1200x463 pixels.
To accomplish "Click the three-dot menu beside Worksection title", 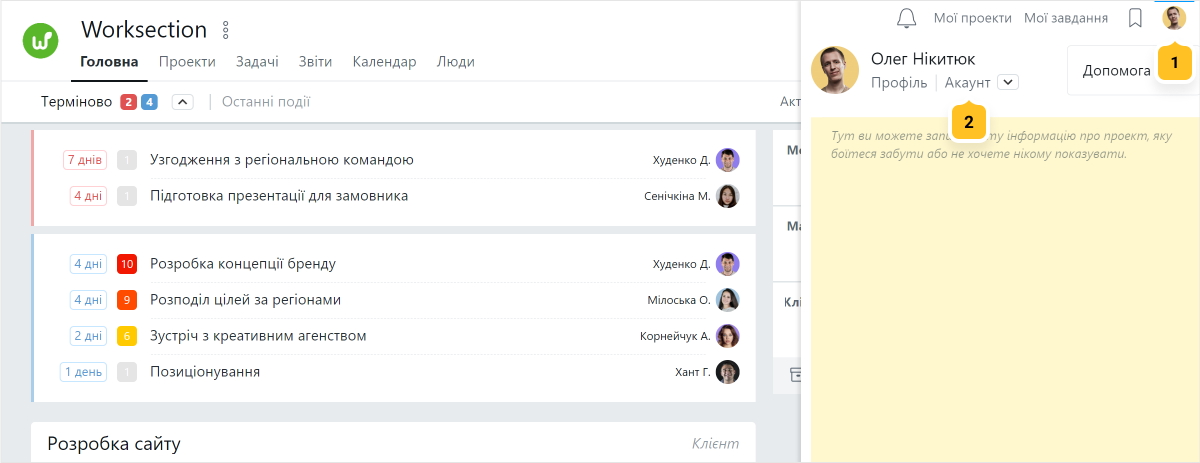I will (x=225, y=30).
